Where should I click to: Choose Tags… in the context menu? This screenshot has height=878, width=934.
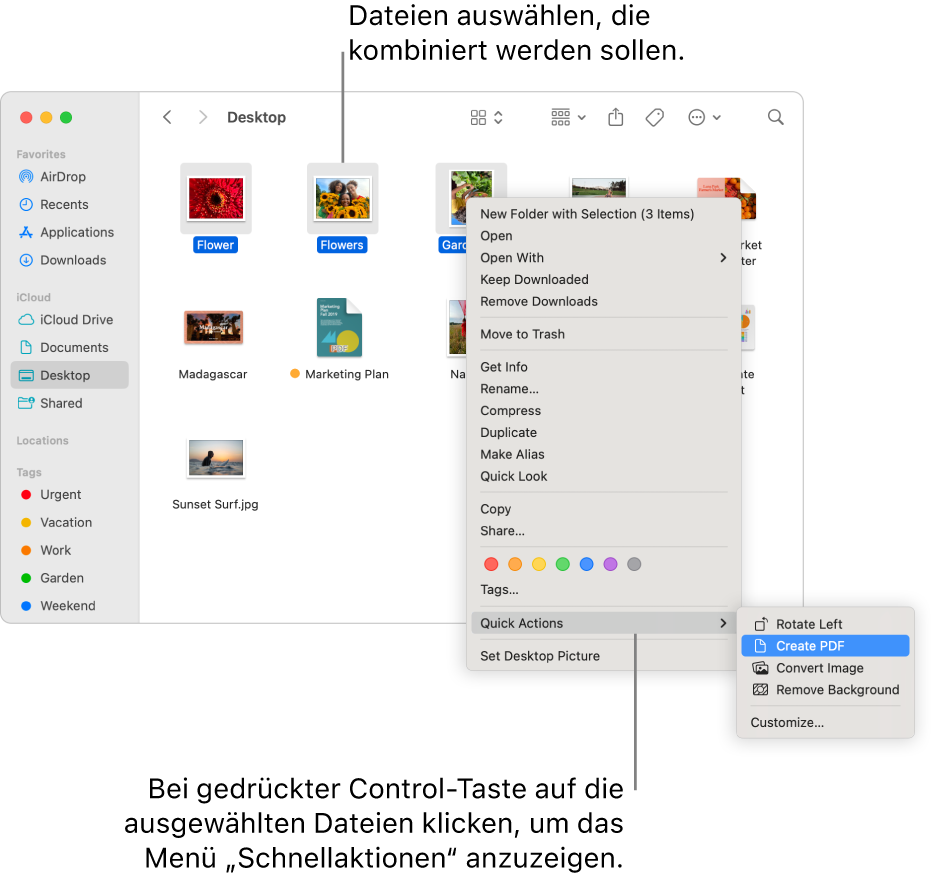(x=603, y=590)
